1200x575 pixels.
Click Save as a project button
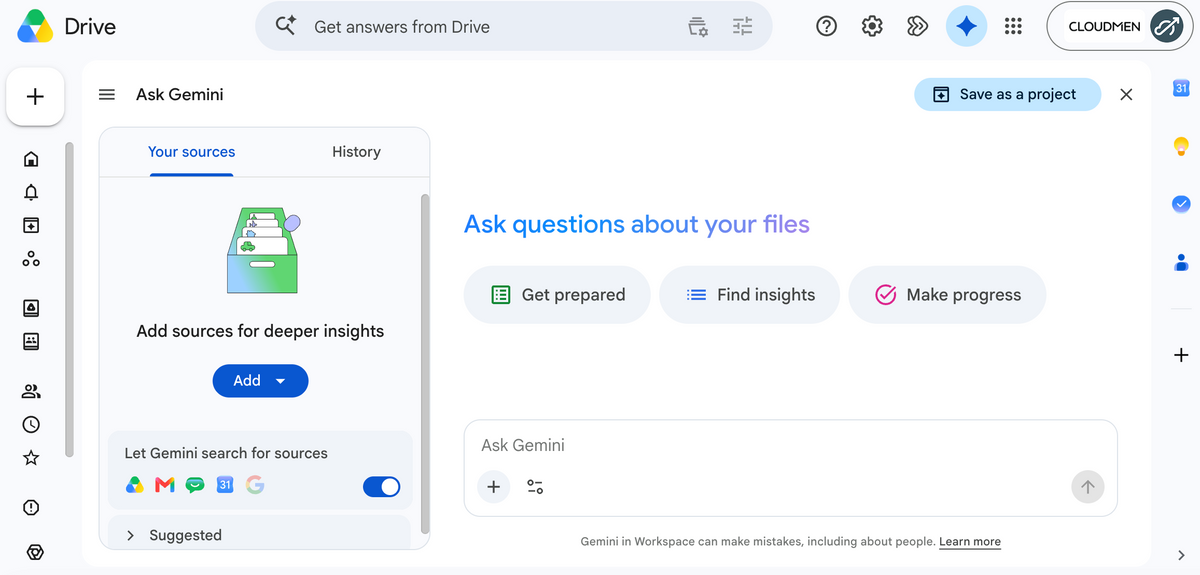pos(1007,94)
